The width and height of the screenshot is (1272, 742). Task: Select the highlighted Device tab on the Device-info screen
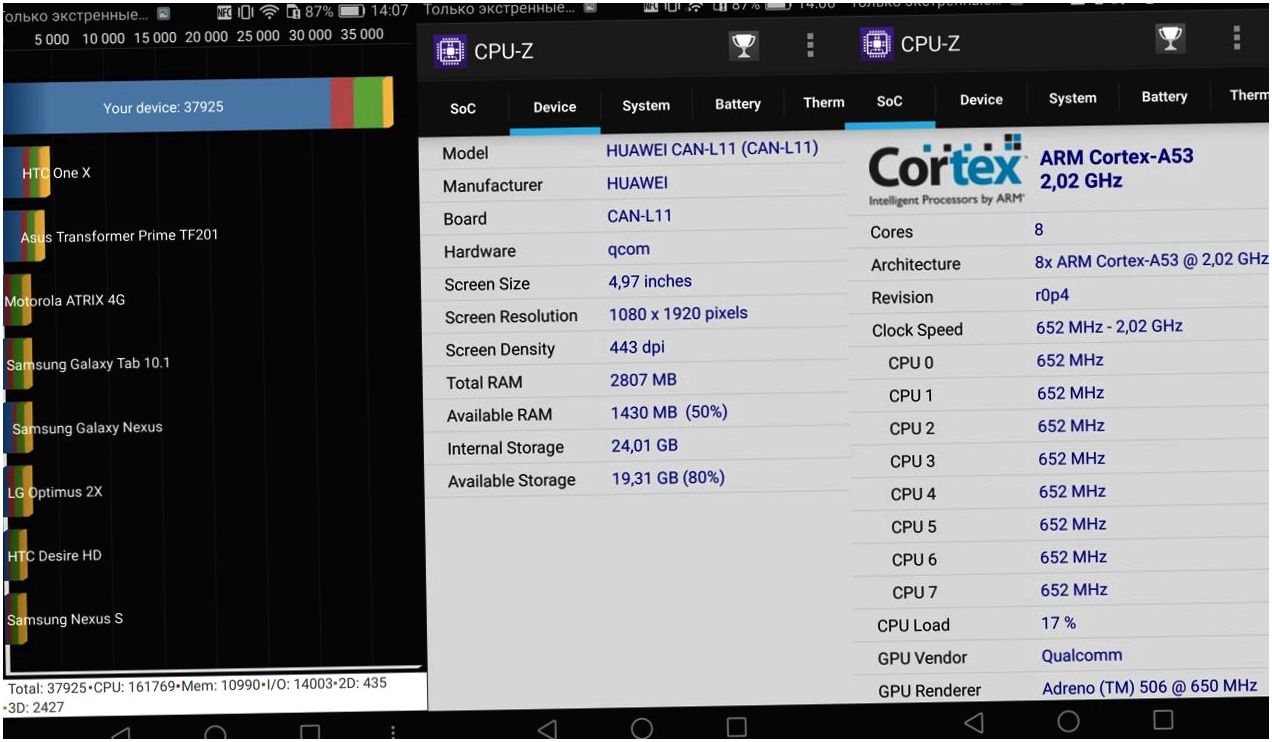[x=554, y=107]
